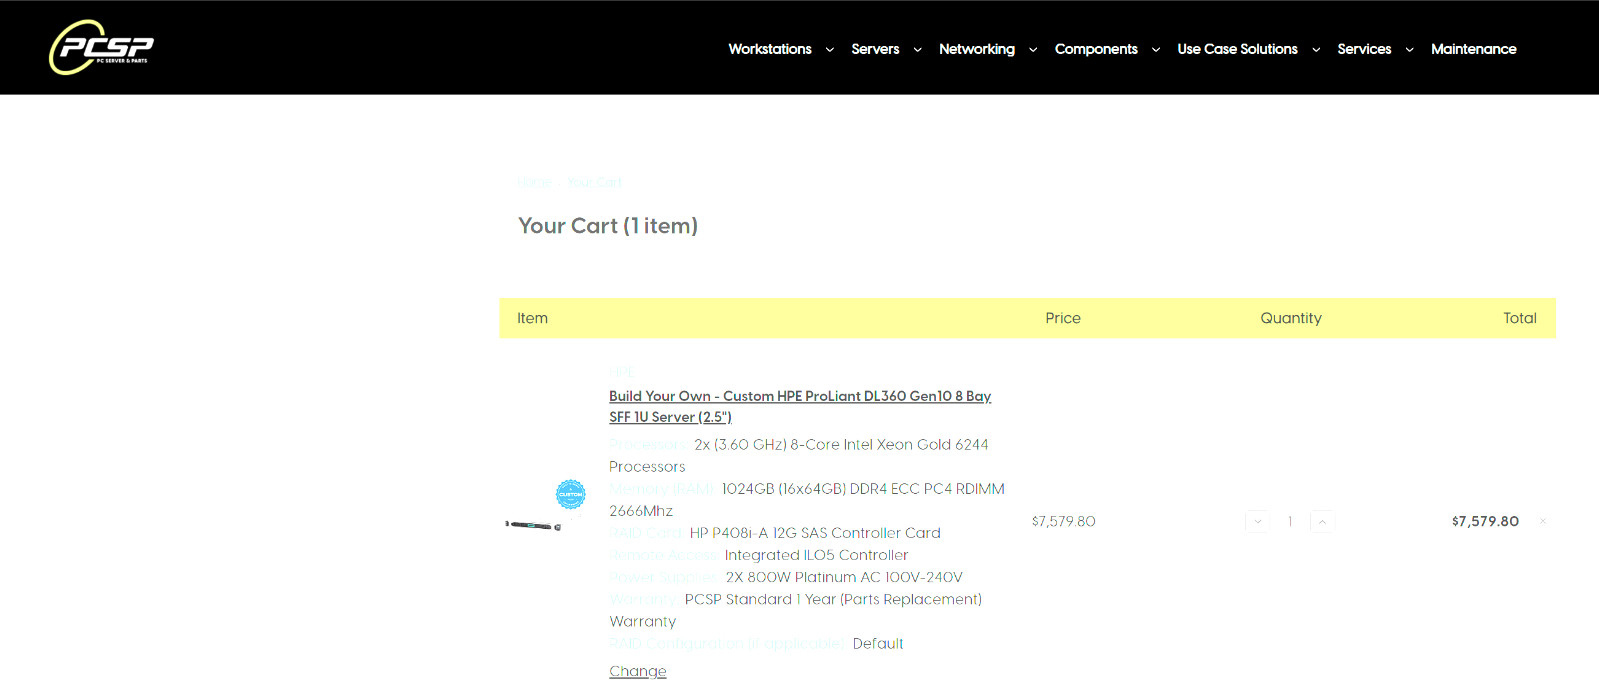Screen dimensions: 1599x694
Task: Expand the Use Case Solutions chevron
Action: (1316, 49)
